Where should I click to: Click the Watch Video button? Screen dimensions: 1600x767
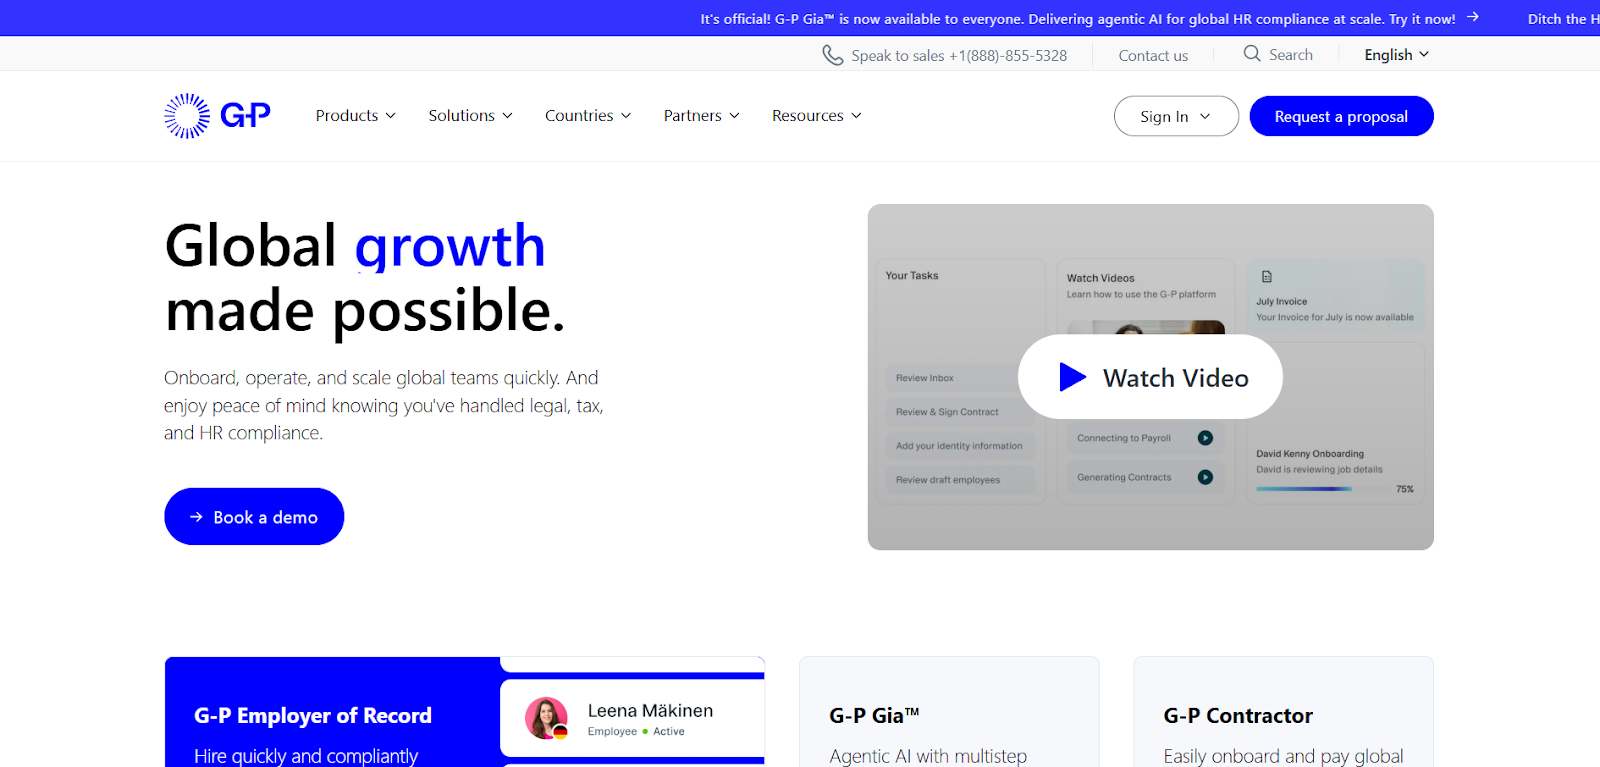[1150, 377]
